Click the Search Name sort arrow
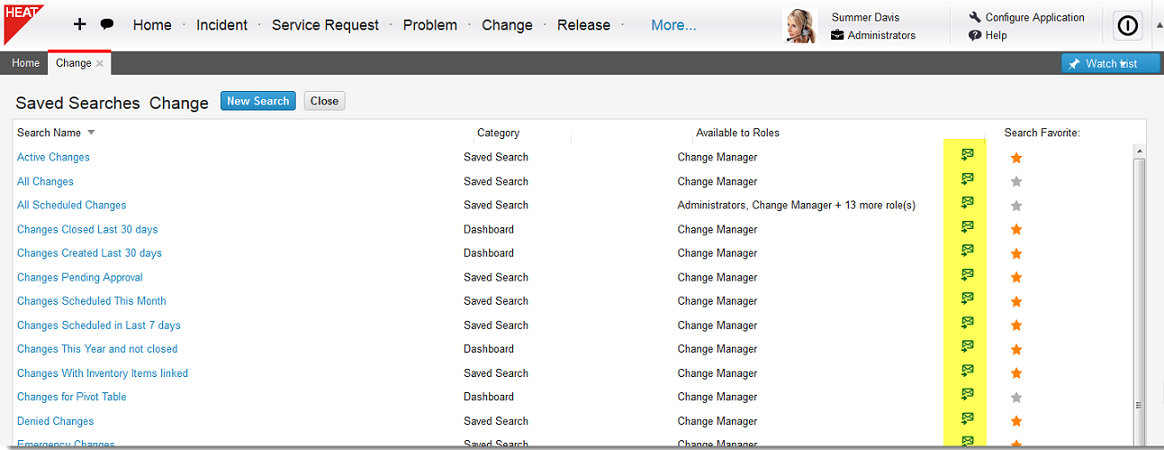 (x=91, y=133)
